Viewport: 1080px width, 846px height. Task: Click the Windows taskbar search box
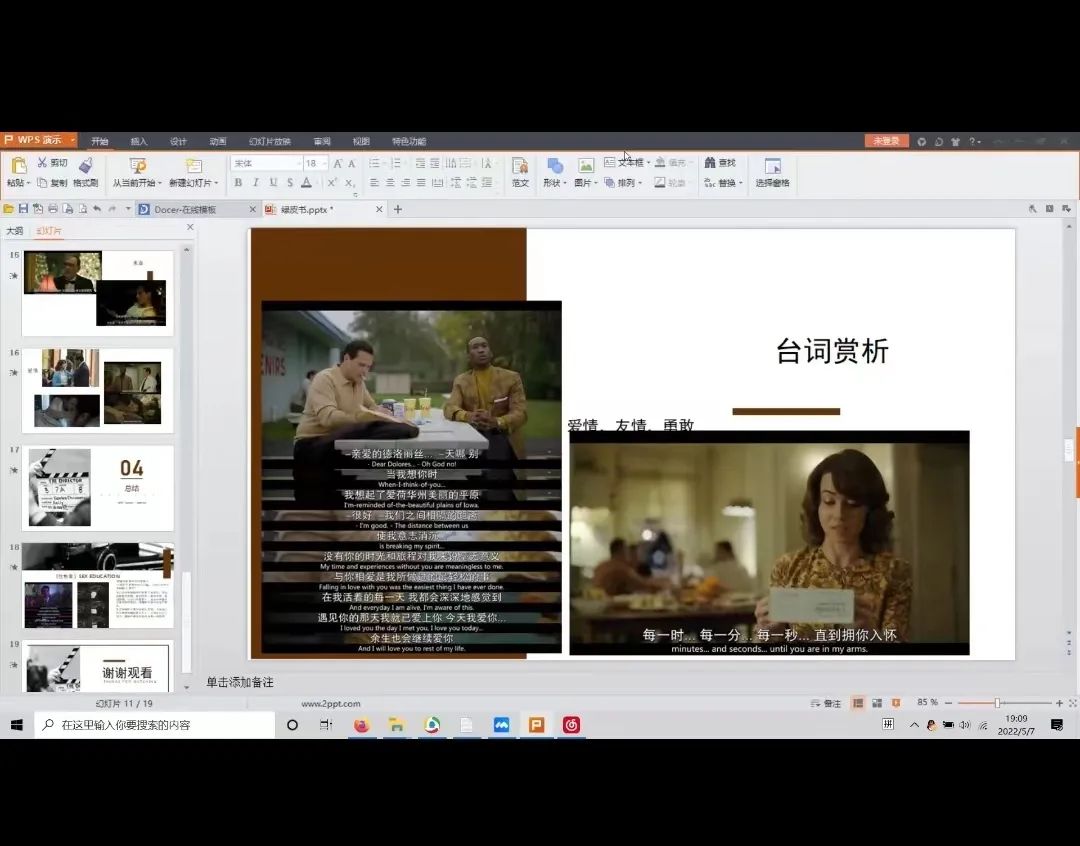pos(155,725)
